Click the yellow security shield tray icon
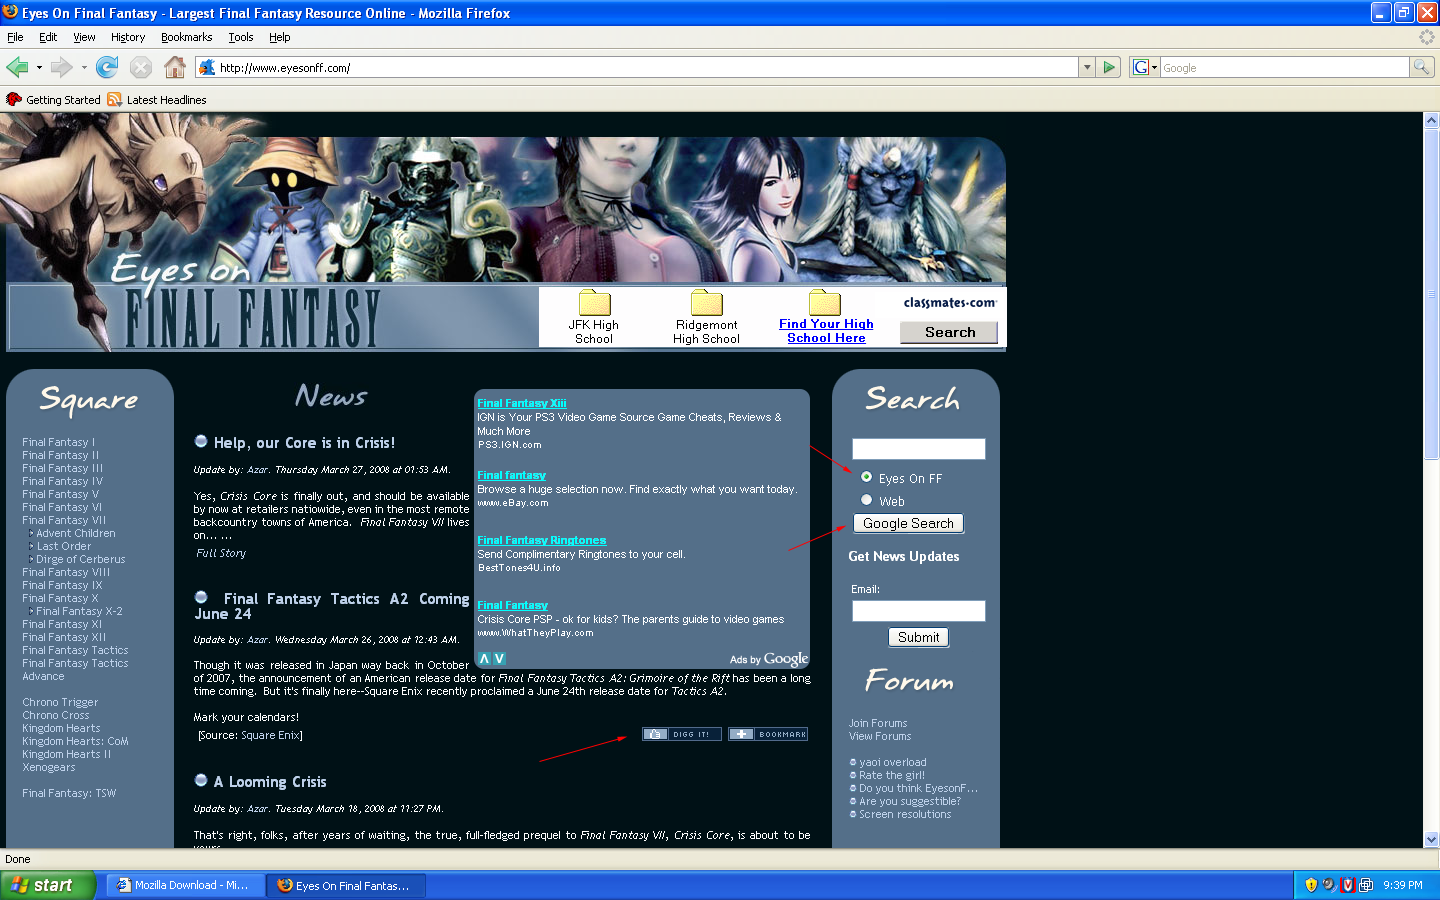 [1311, 885]
